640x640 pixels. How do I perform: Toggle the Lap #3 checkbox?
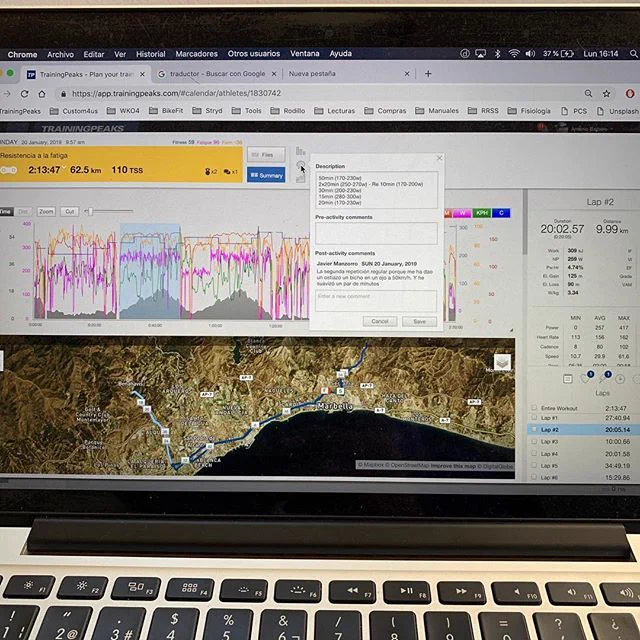[x=534, y=441]
